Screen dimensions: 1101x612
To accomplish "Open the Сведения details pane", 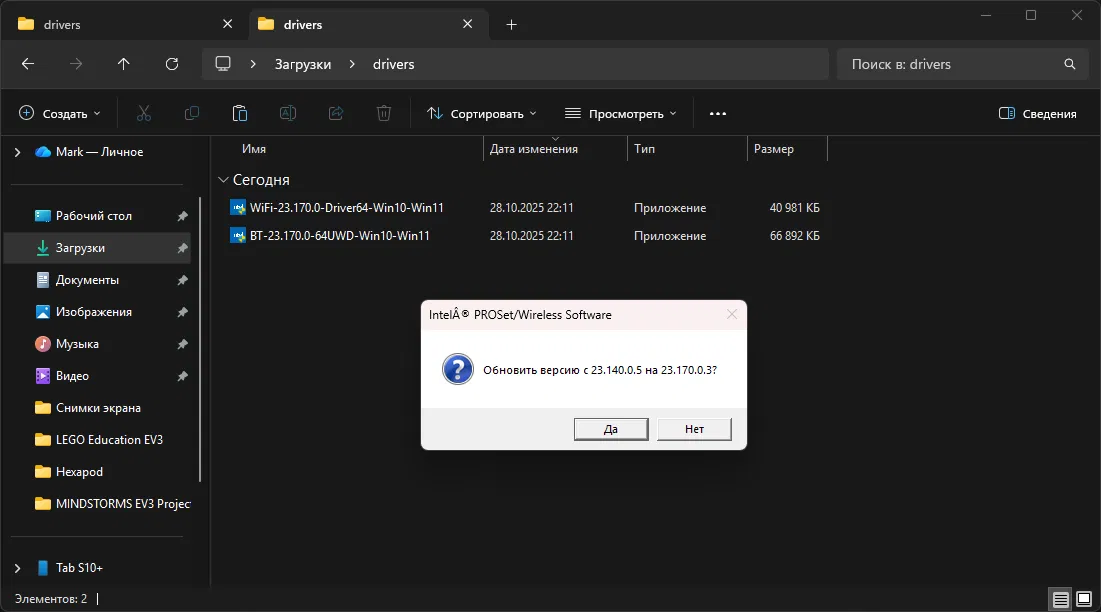I will pyautogui.click(x=1037, y=113).
